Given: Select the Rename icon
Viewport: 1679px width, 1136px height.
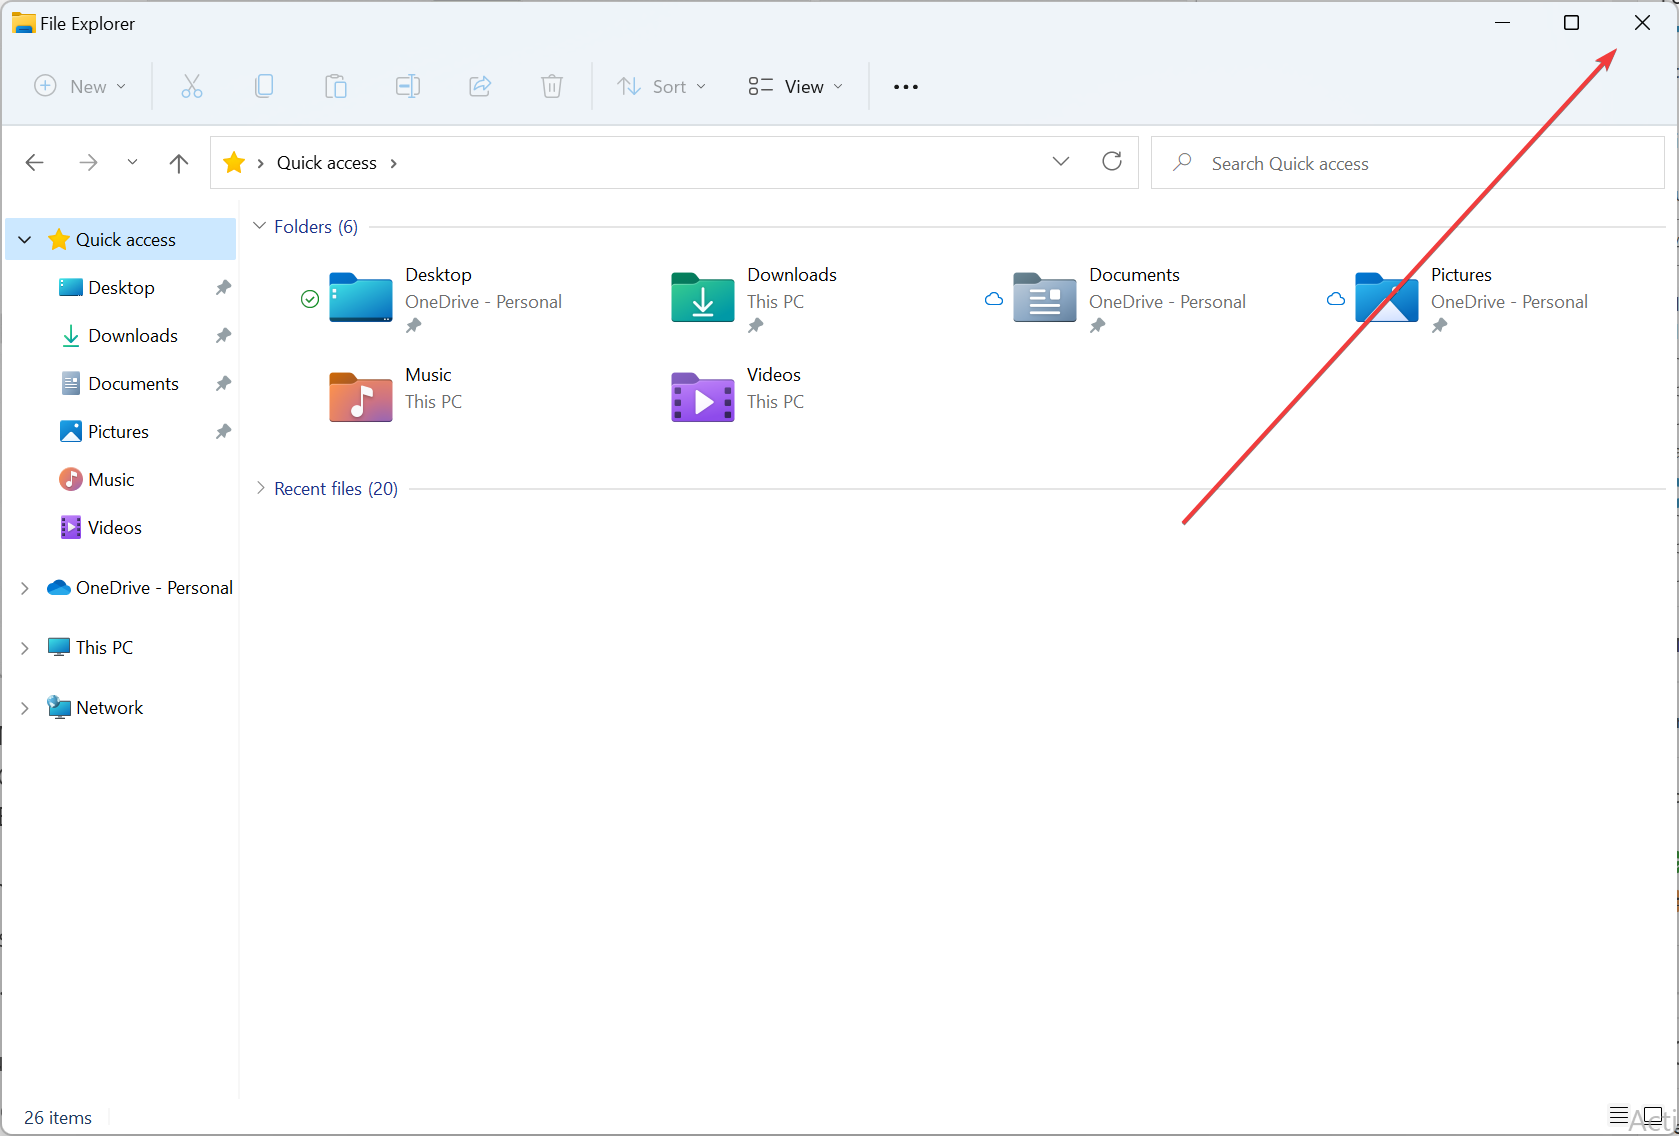Looking at the screenshot, I should (x=408, y=86).
